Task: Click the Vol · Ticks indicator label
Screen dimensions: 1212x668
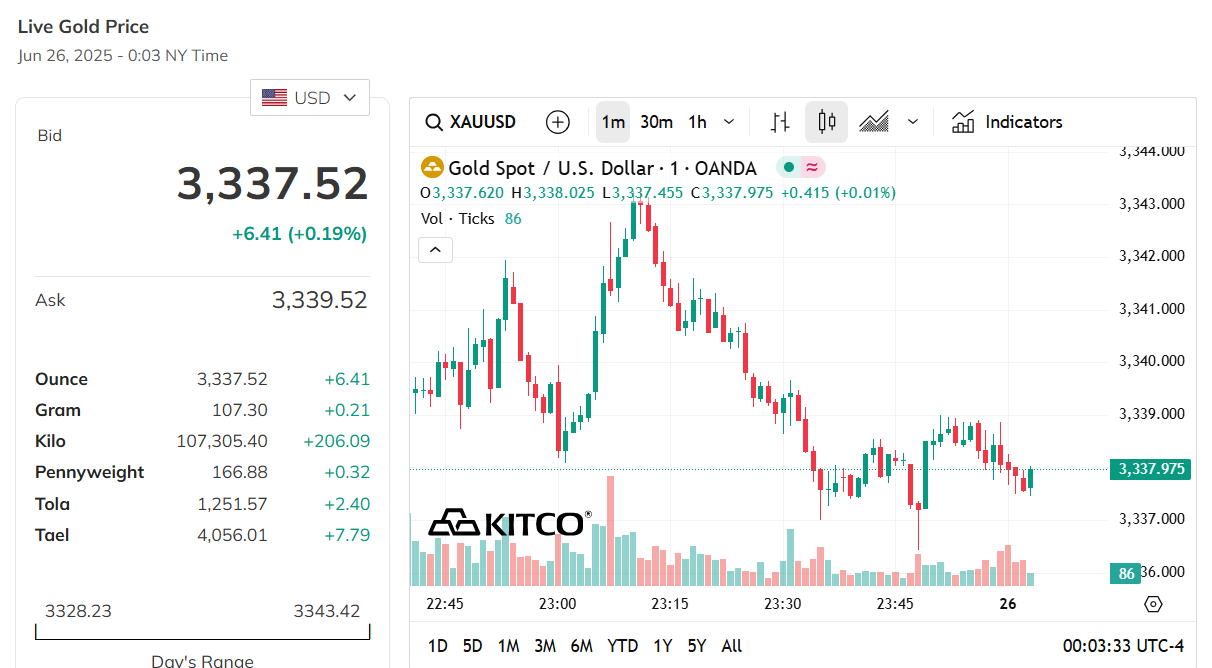Action: 459,218
